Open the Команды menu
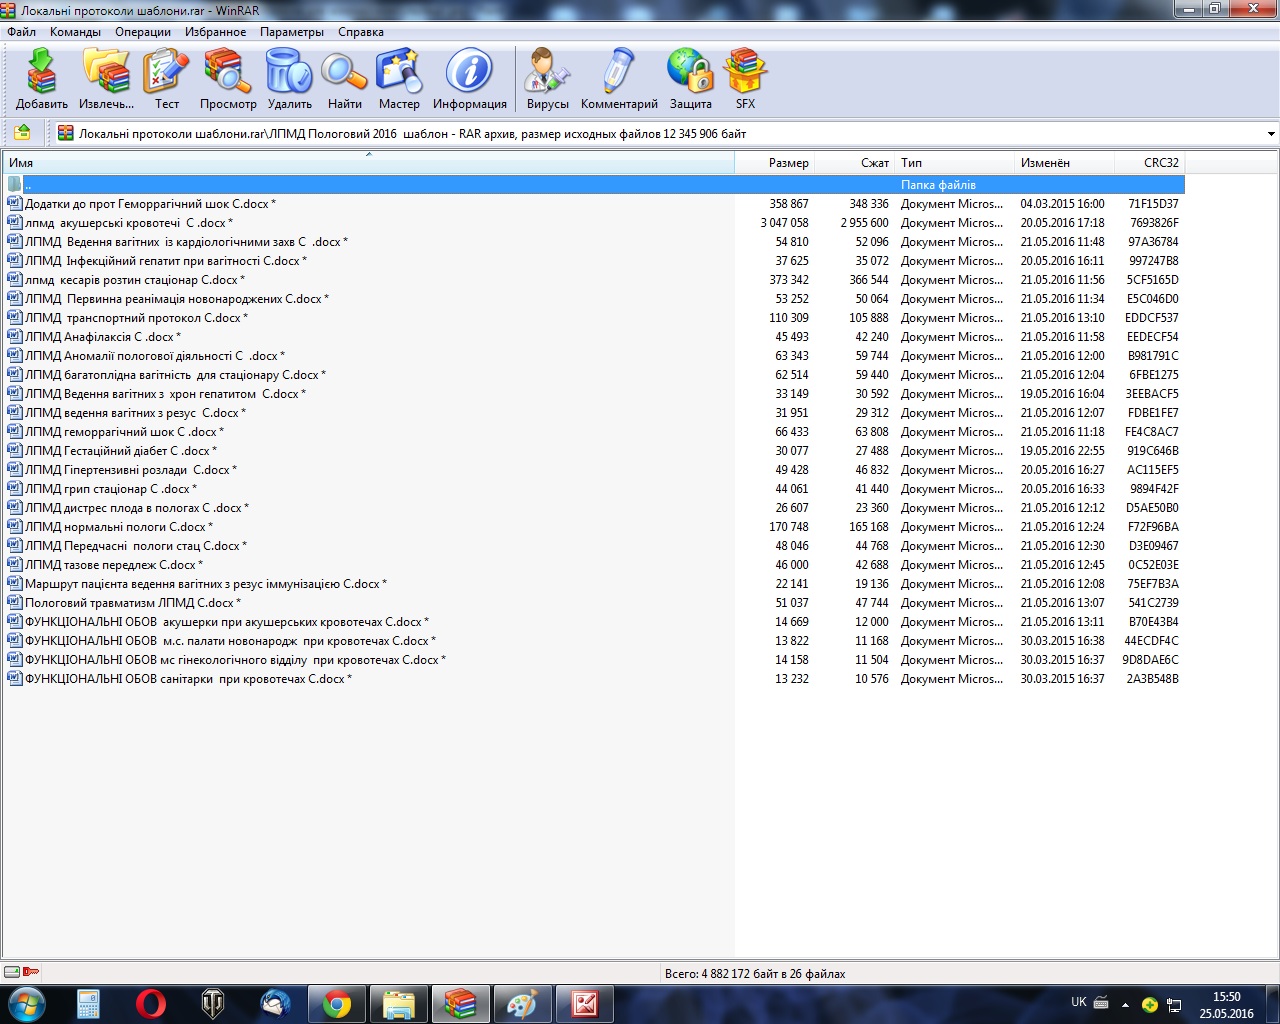The image size is (1280, 1024). tap(75, 32)
